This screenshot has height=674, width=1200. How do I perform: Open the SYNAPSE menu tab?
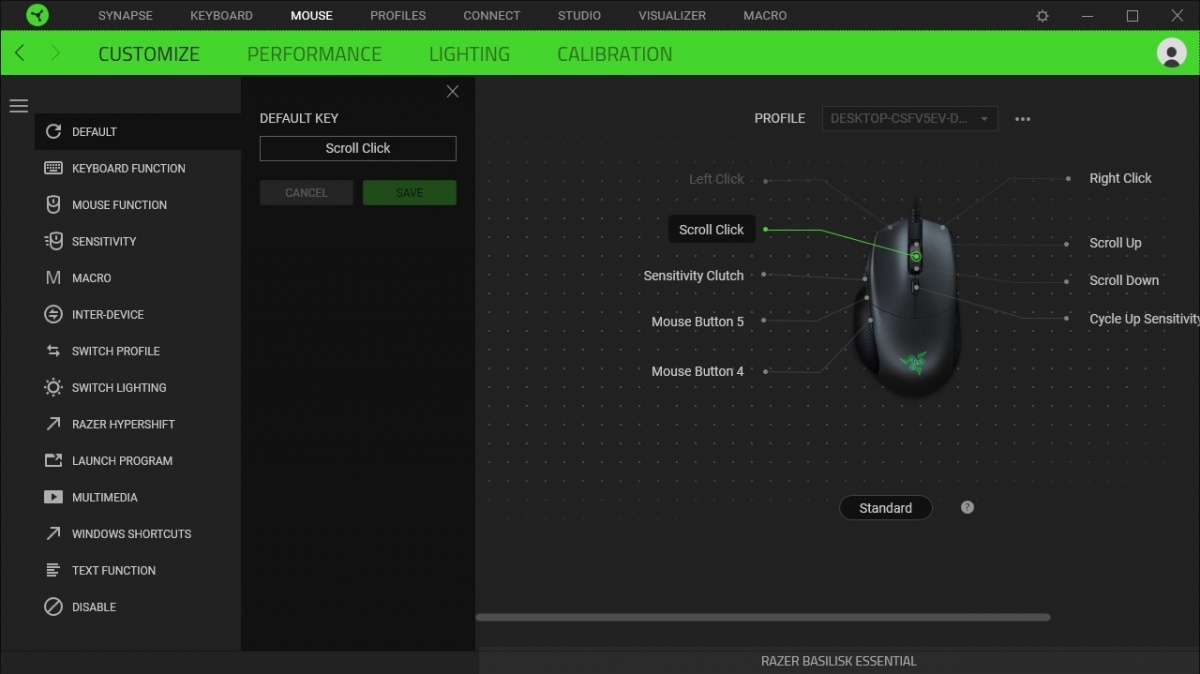pyautogui.click(x=125, y=16)
